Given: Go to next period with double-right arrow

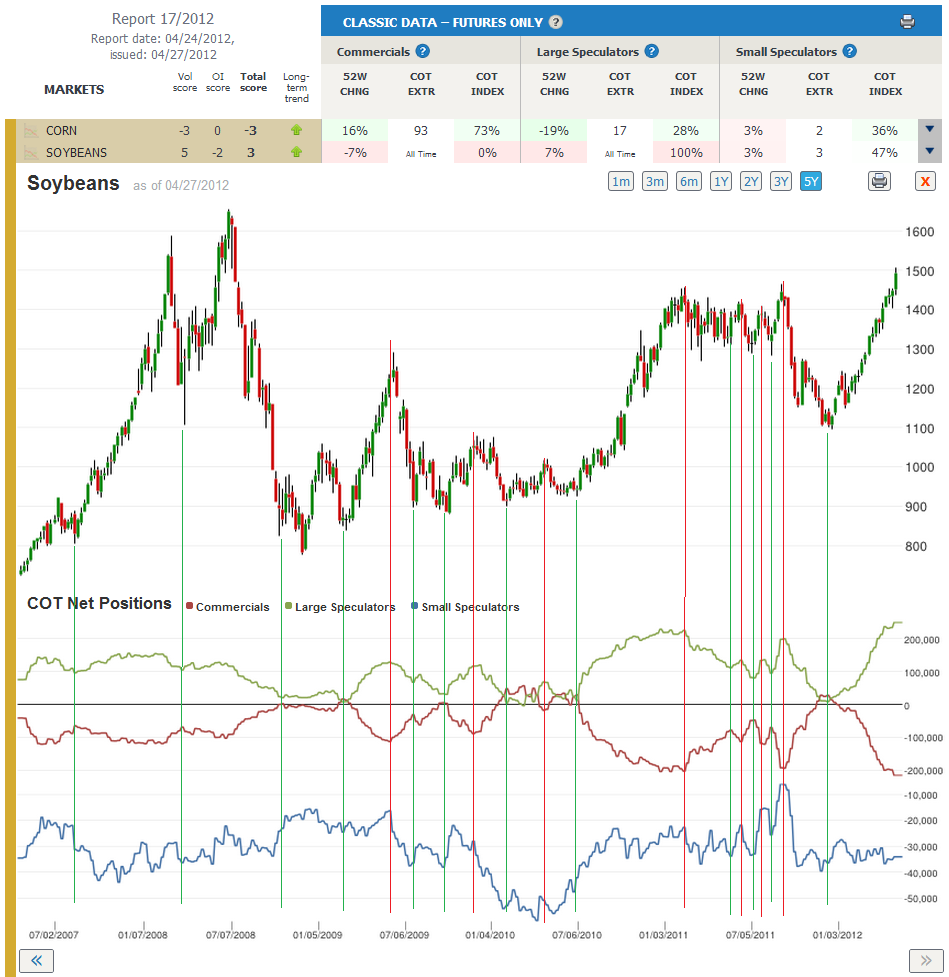Looking at the screenshot, I should 926,960.
